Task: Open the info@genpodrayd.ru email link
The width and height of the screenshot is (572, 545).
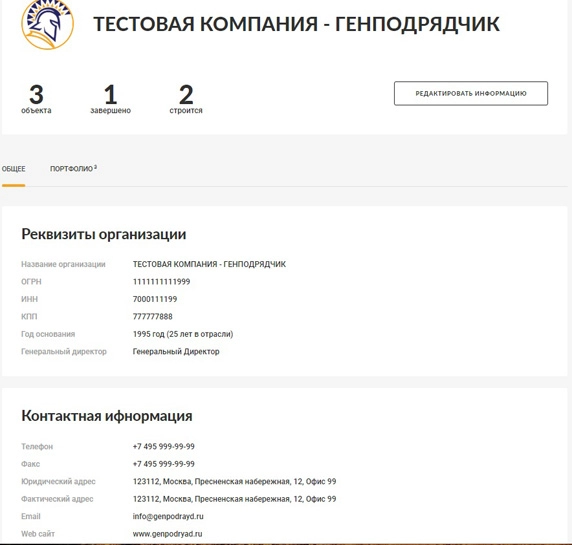Action: tap(168, 516)
